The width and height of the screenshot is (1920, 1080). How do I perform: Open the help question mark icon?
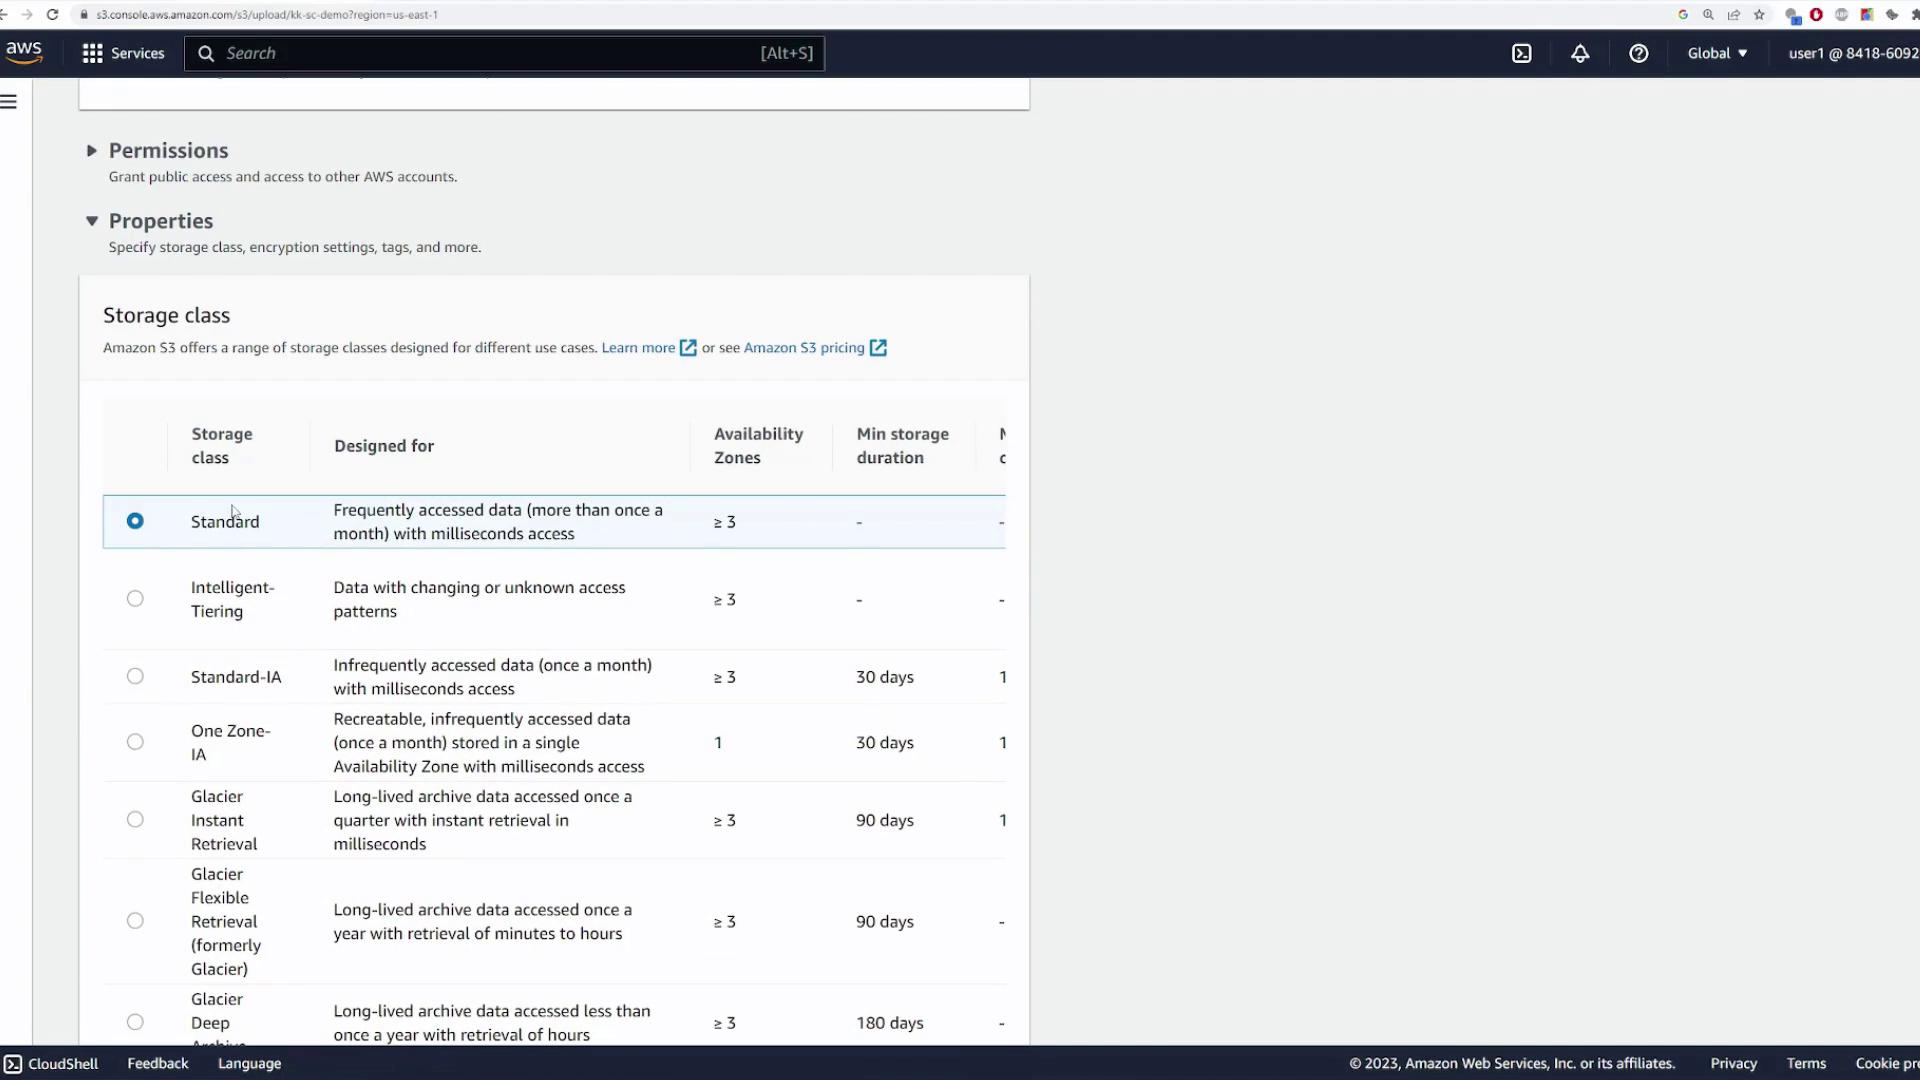pos(1638,53)
